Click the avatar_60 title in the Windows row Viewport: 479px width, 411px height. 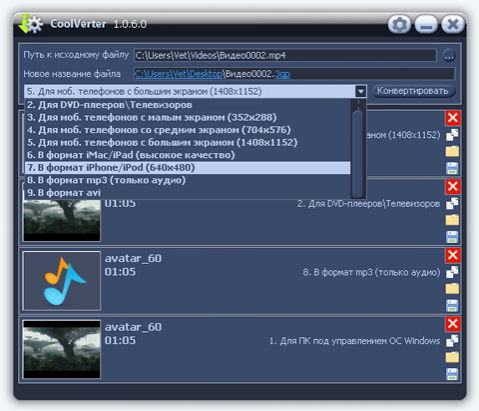tap(133, 327)
